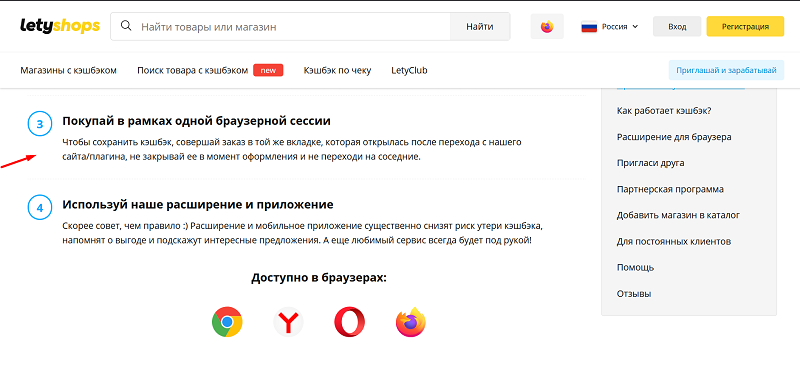Click the red new badge
This screenshot has width=800, height=372.
tap(268, 70)
